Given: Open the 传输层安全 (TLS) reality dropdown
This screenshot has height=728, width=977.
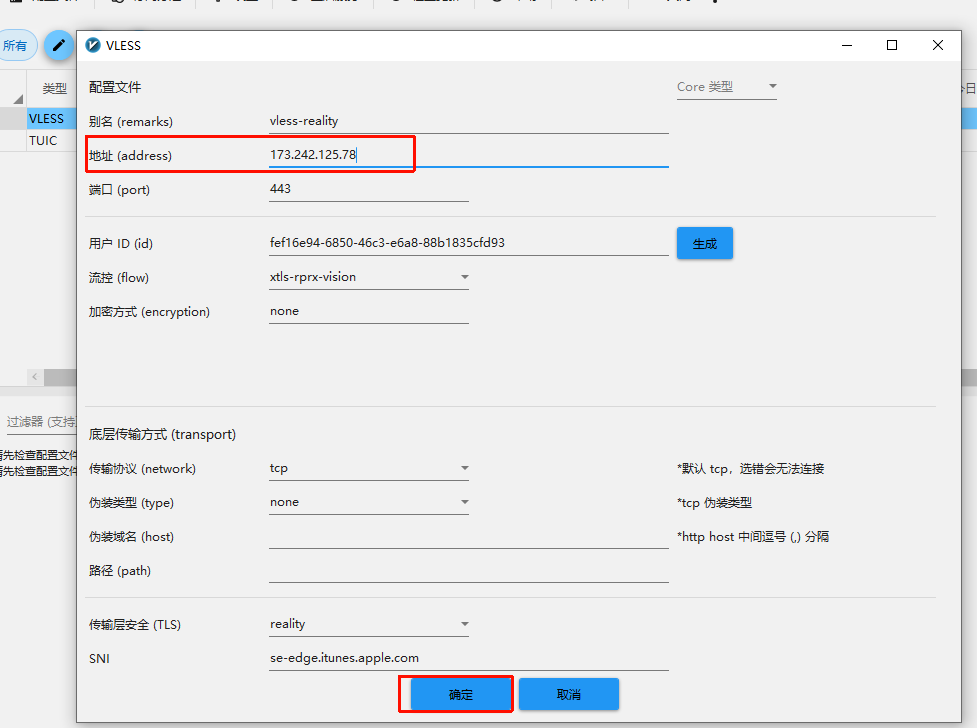Looking at the screenshot, I should pyautogui.click(x=368, y=624).
